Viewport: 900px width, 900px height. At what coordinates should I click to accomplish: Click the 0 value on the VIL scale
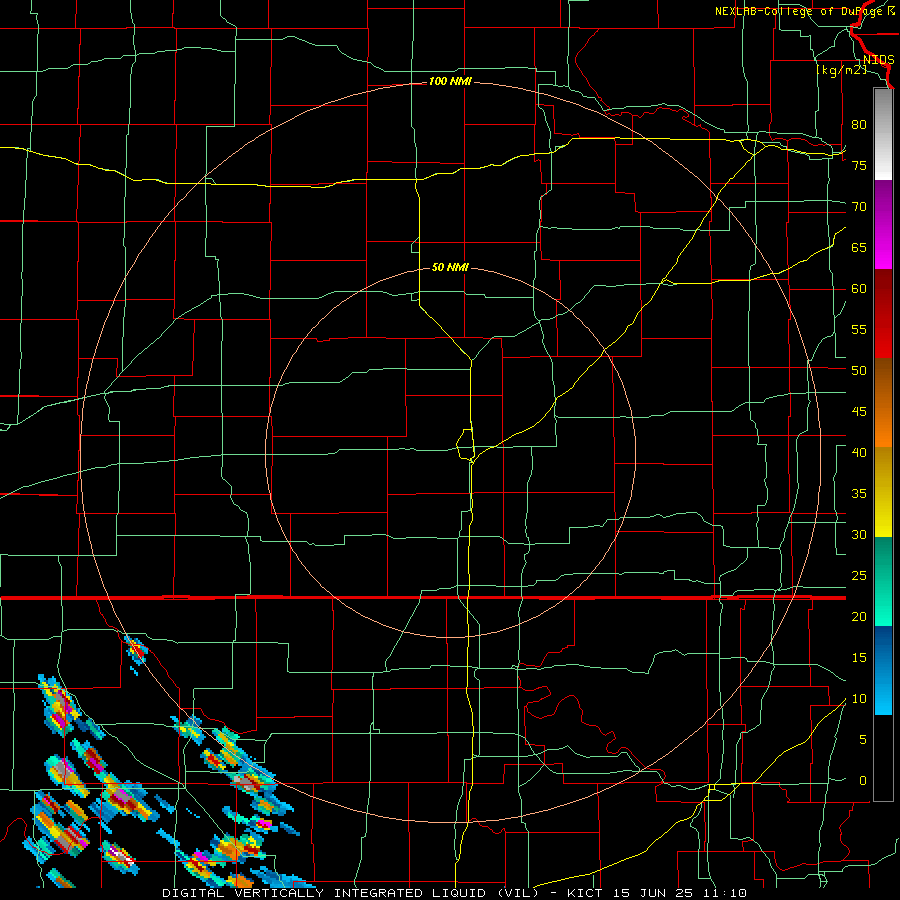(x=863, y=781)
